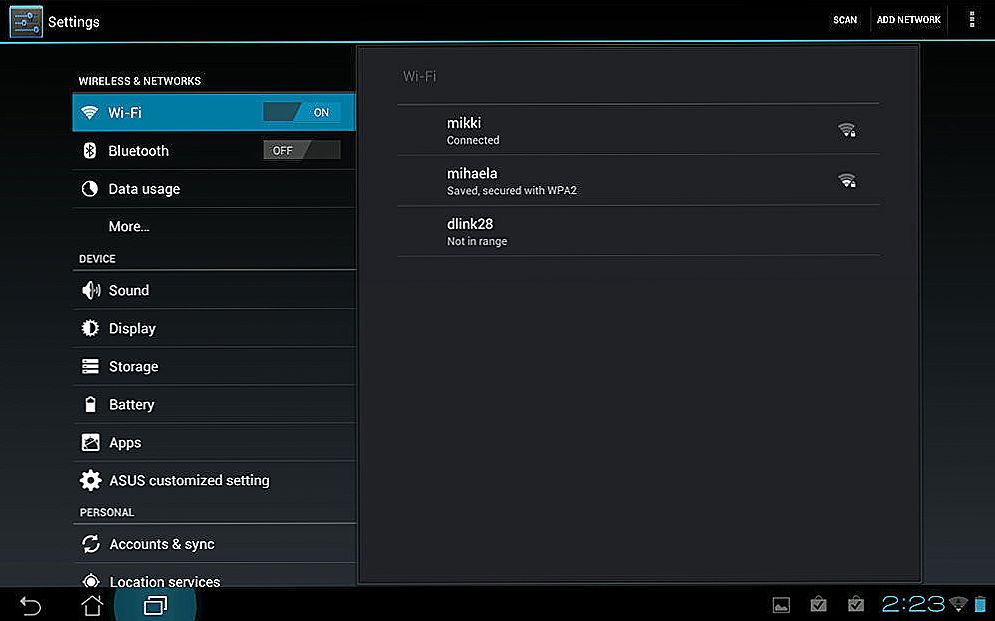Viewport: 995px width, 621px height.
Task: Open Location services settings
Action: pos(214,576)
